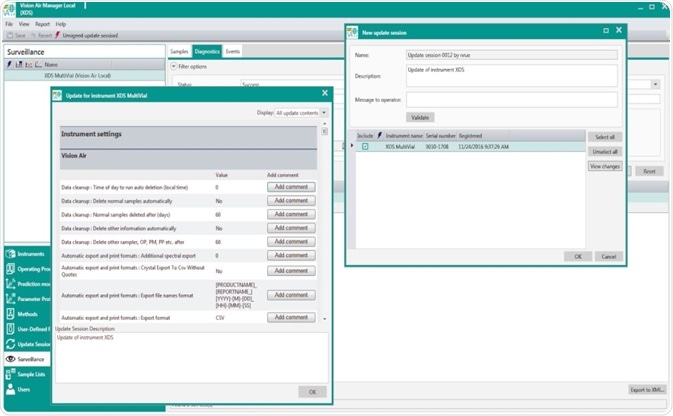The height and width of the screenshot is (416, 673).
Task: Click the View changes button
Action: pos(605,166)
